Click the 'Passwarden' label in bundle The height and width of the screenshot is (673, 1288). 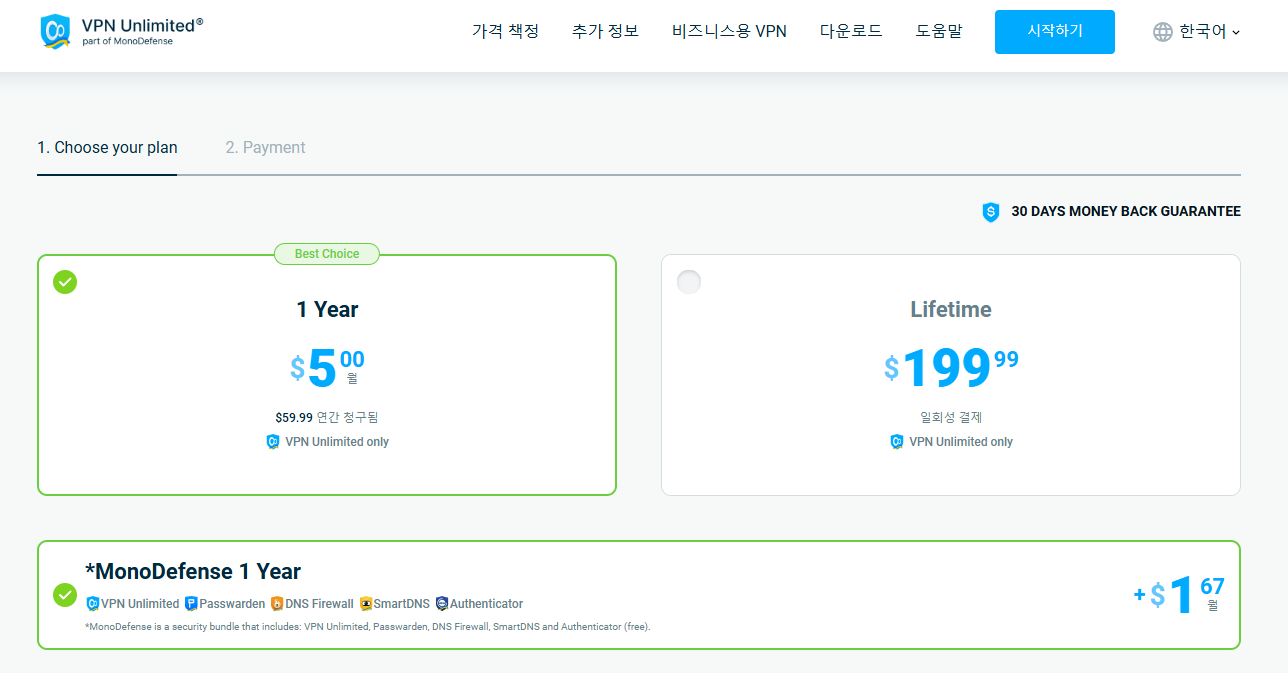232,604
